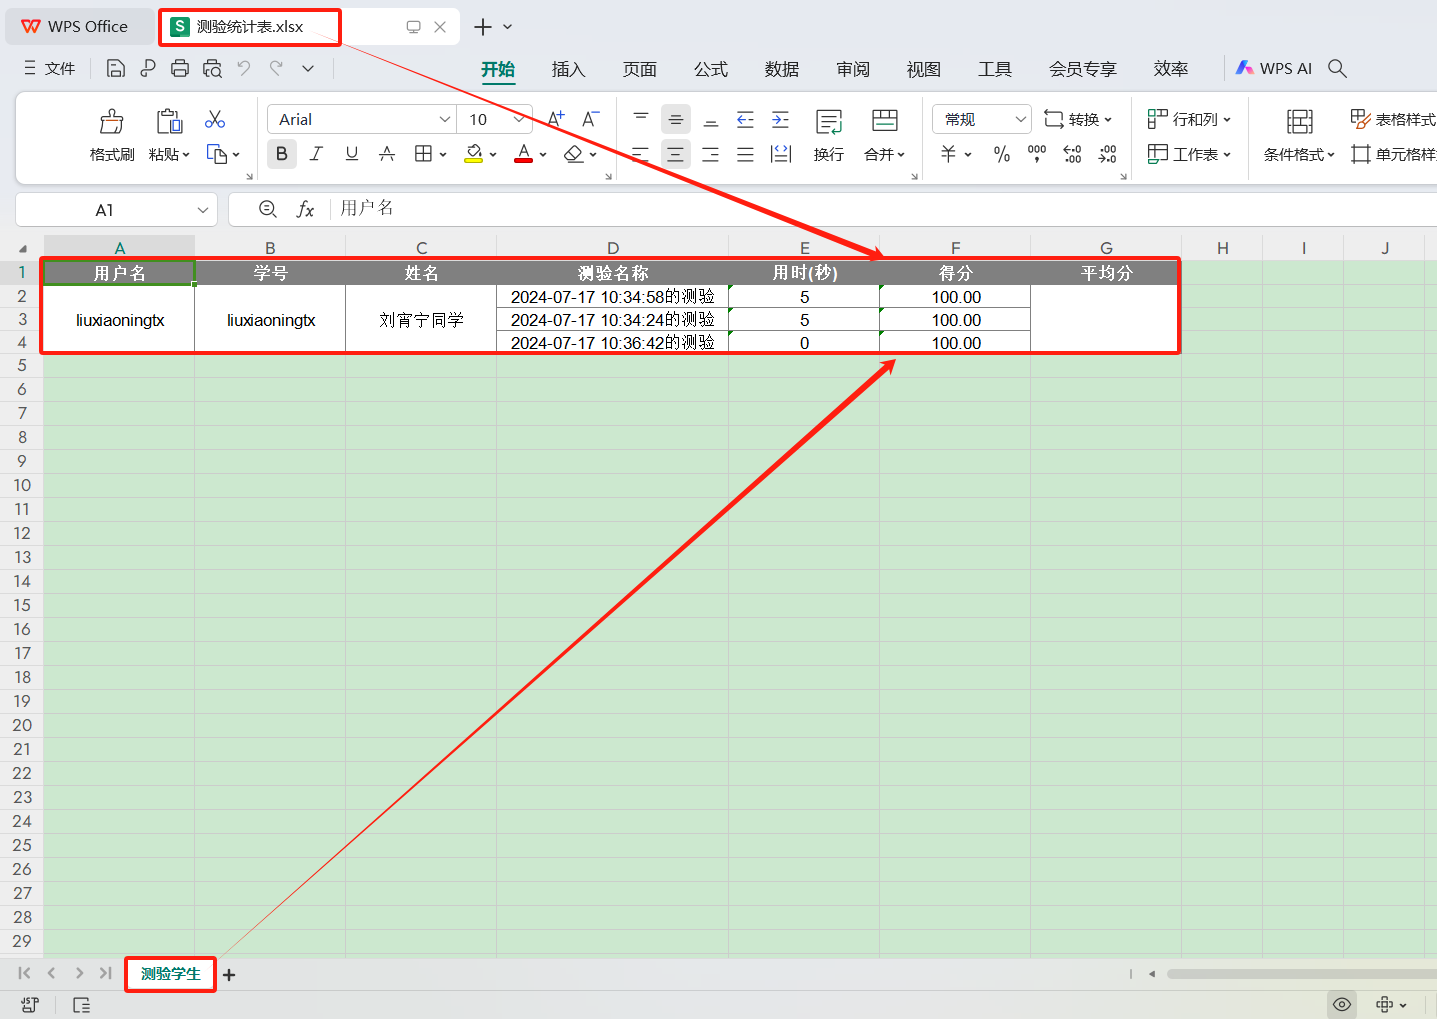The width and height of the screenshot is (1437, 1019).
Task: Click the strikethrough text icon
Action: pos(387,154)
